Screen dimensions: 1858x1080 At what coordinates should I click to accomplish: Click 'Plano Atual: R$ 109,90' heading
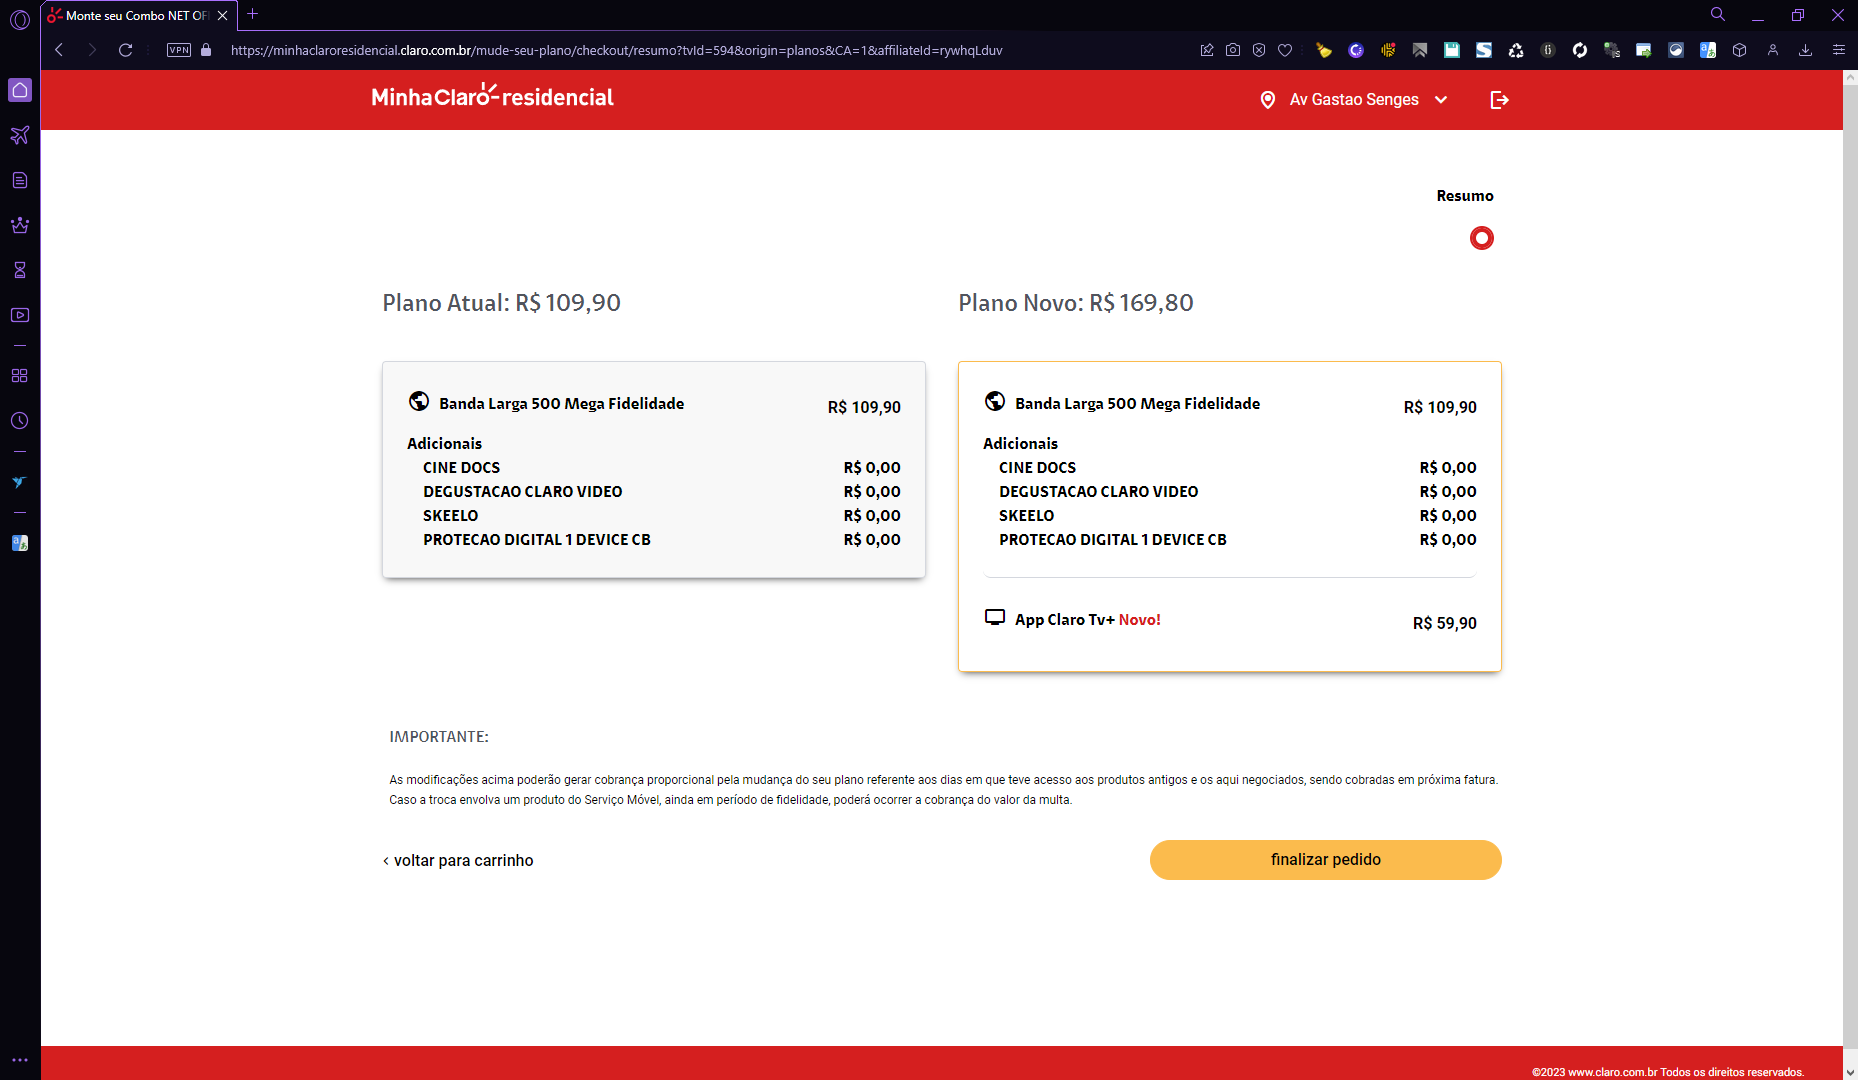point(502,303)
